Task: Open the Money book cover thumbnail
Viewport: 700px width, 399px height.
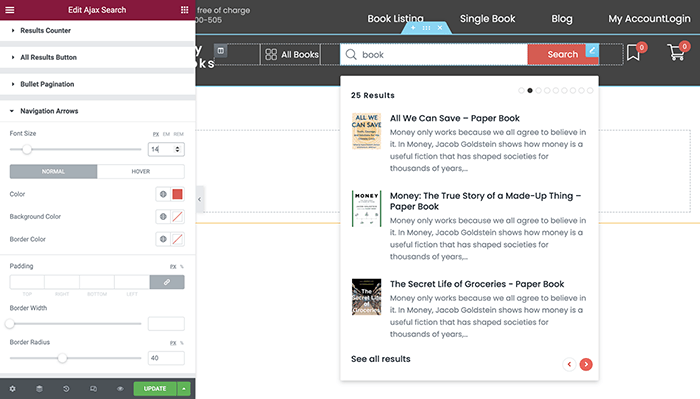Action: point(367,208)
